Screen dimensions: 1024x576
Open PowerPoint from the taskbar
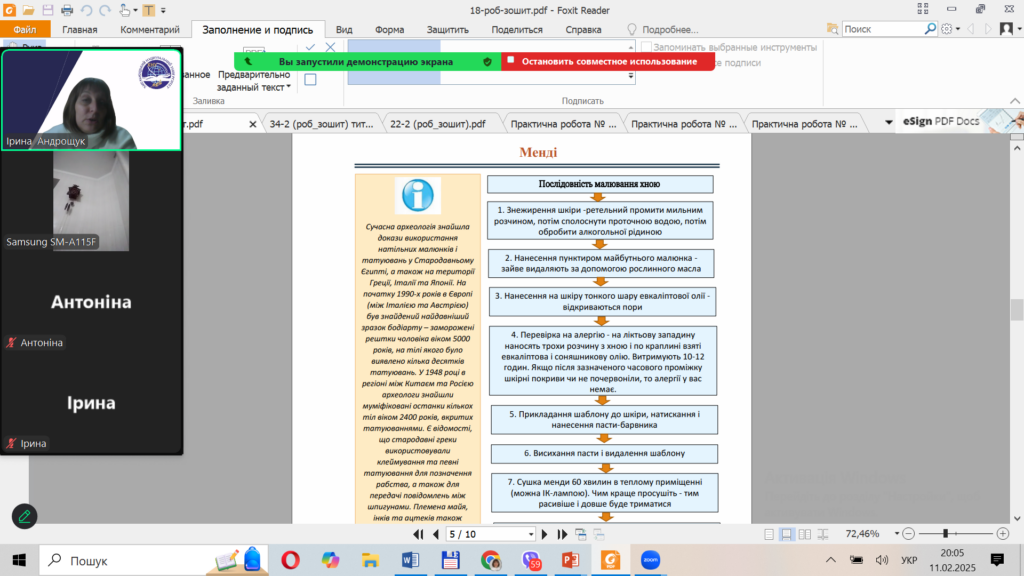[570, 560]
